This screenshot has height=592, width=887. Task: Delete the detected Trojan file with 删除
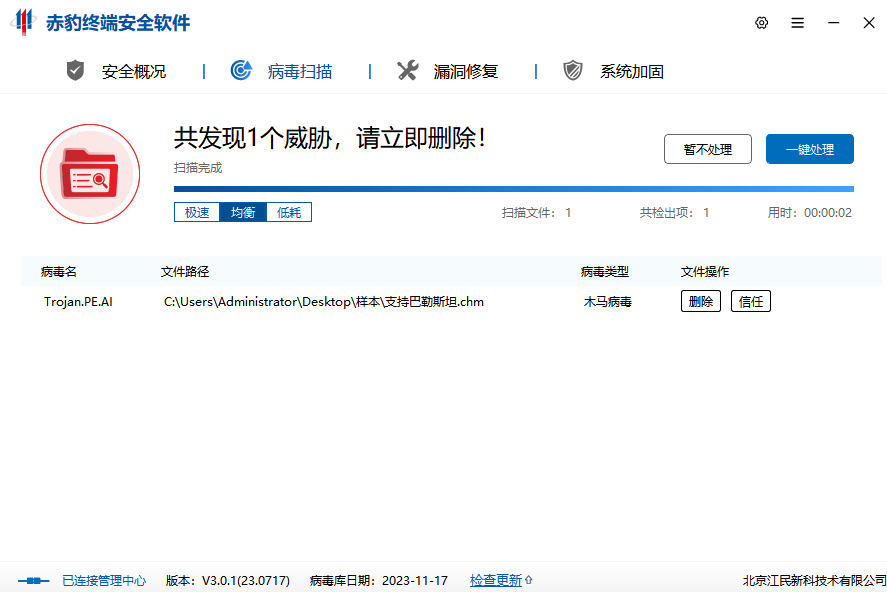coord(701,301)
